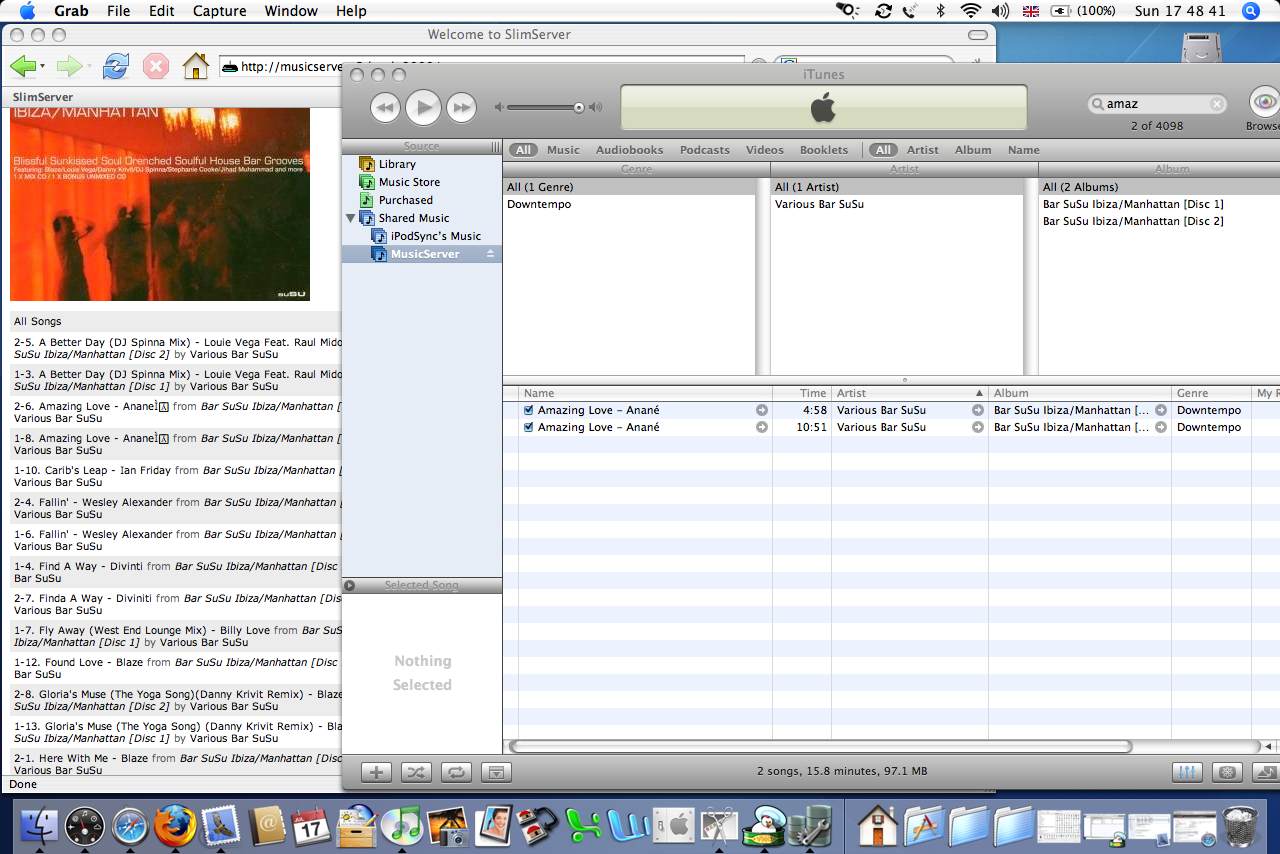Screen dimensions: 1280x854
Task: Select Bar SuSu Ibiza/Manhattan [Disc 1] album
Action: pyautogui.click(x=1132, y=204)
